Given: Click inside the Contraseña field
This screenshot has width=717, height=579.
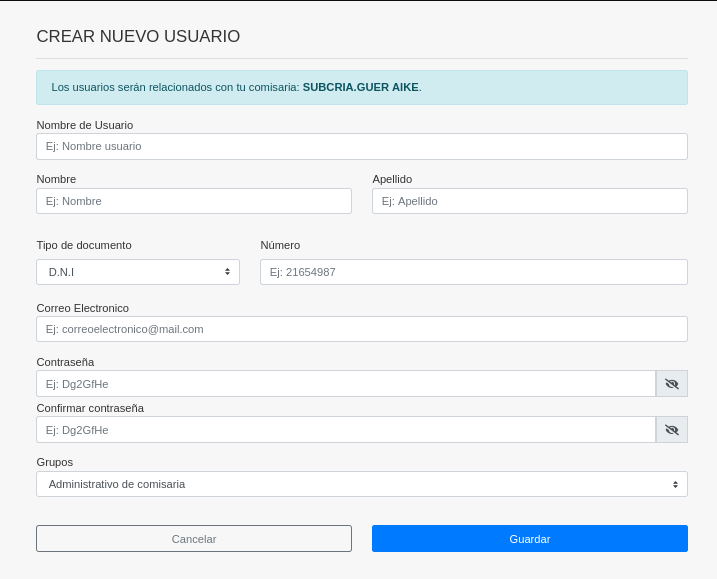Looking at the screenshot, I should (x=346, y=384).
